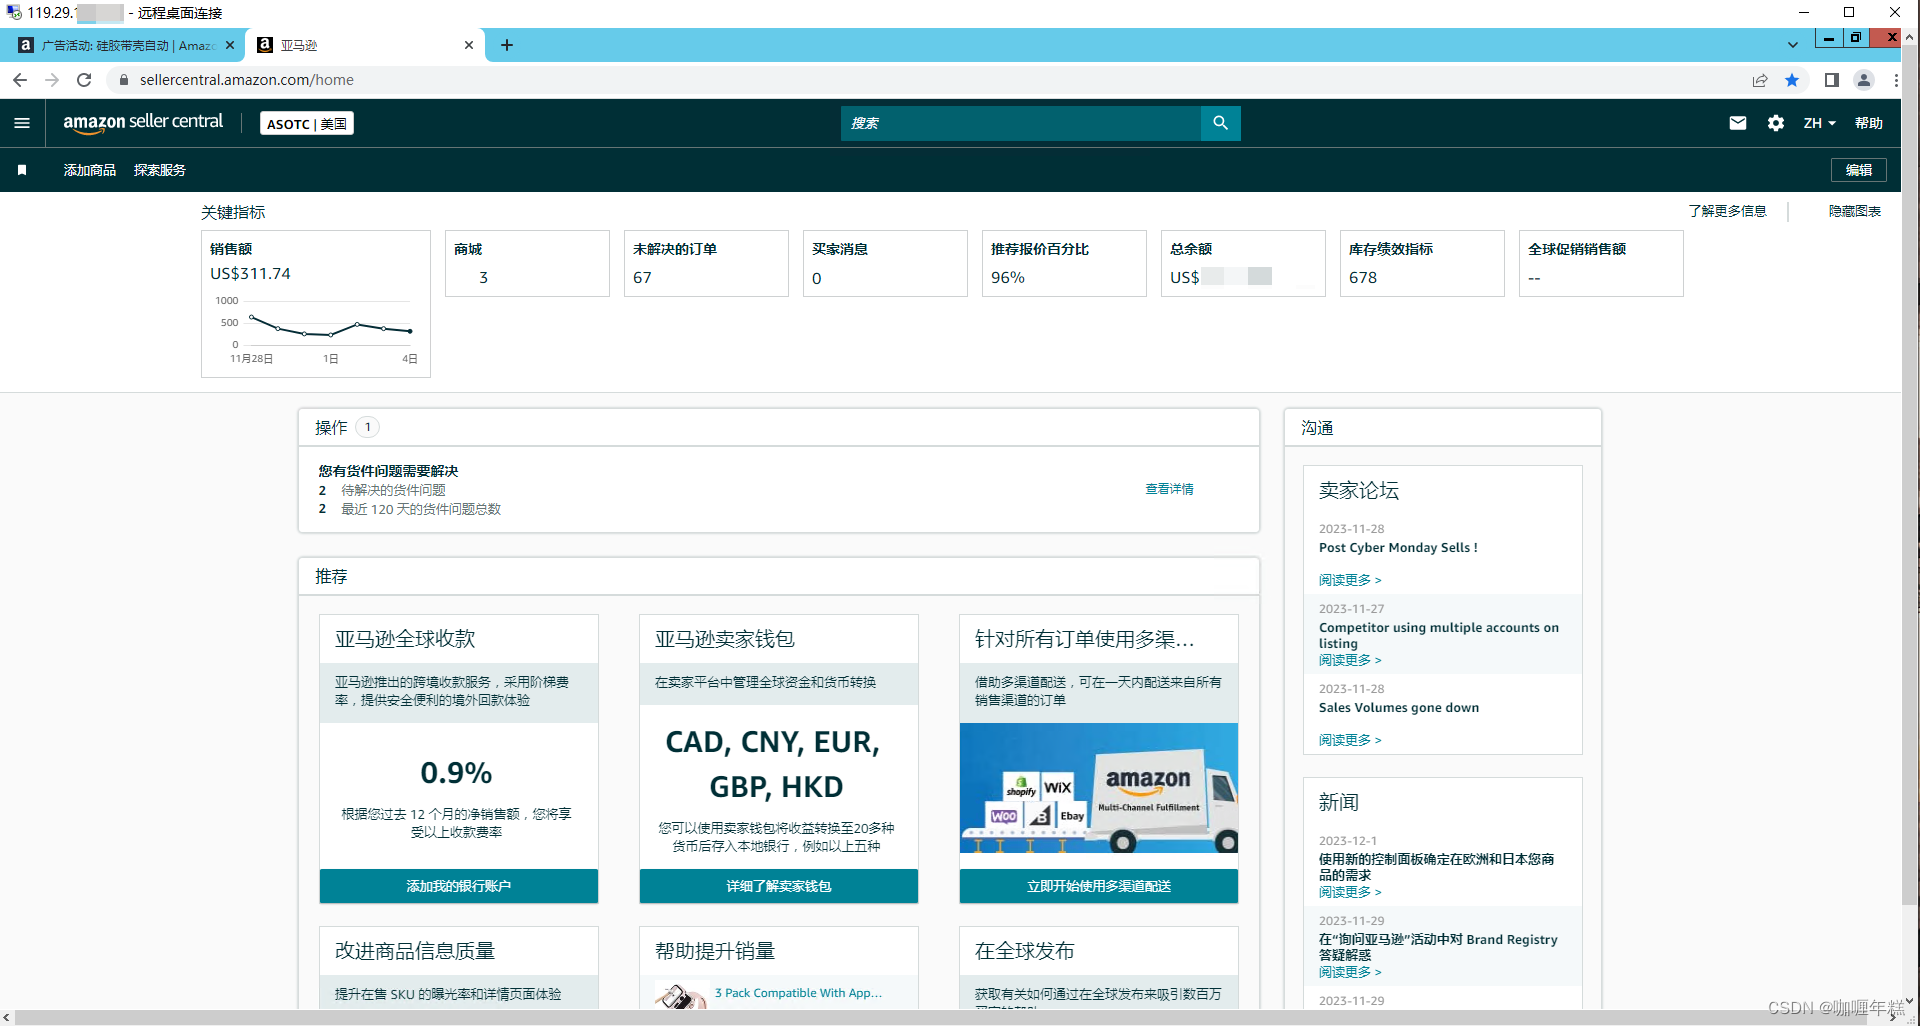Image resolution: width=1920 pixels, height=1026 pixels.
Task: Click the bookmark flag icon in the favorites bar
Action: pos(22,170)
